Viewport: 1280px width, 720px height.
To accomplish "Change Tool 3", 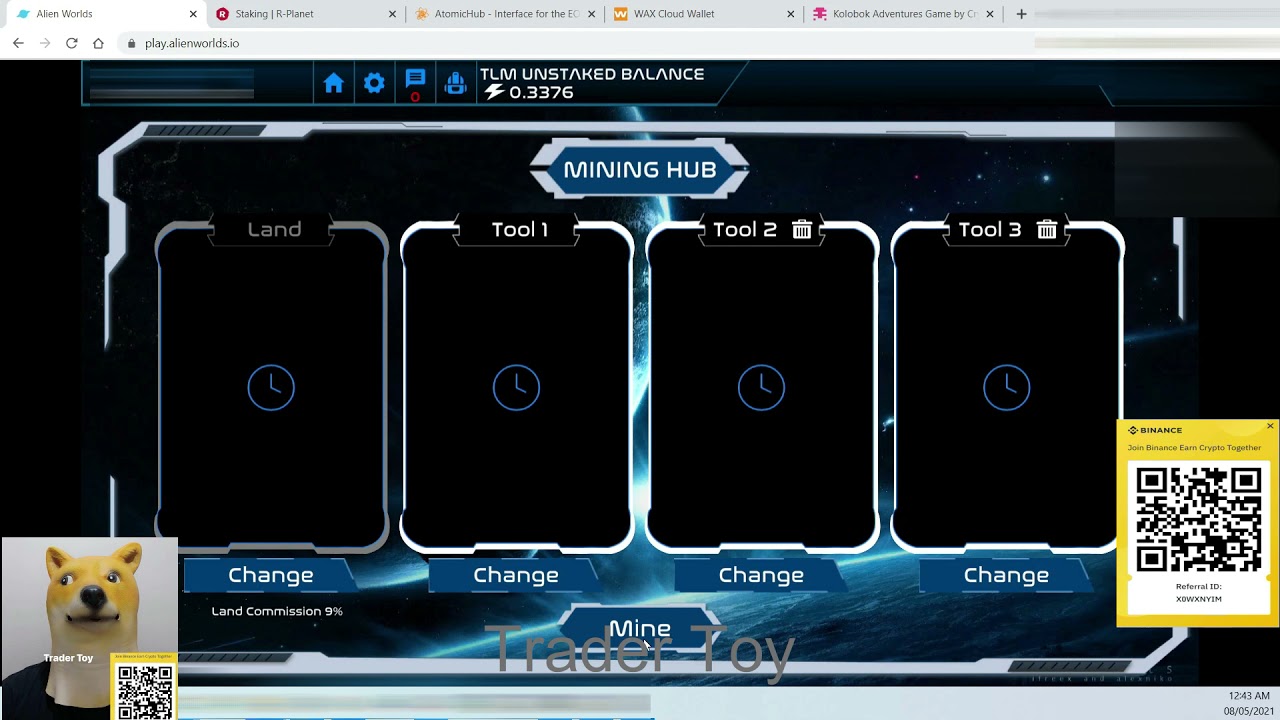I will [x=1006, y=575].
